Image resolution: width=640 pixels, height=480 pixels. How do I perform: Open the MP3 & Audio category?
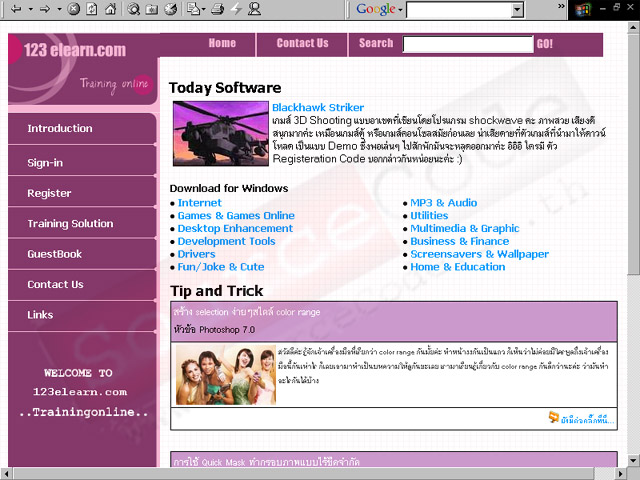(x=444, y=203)
